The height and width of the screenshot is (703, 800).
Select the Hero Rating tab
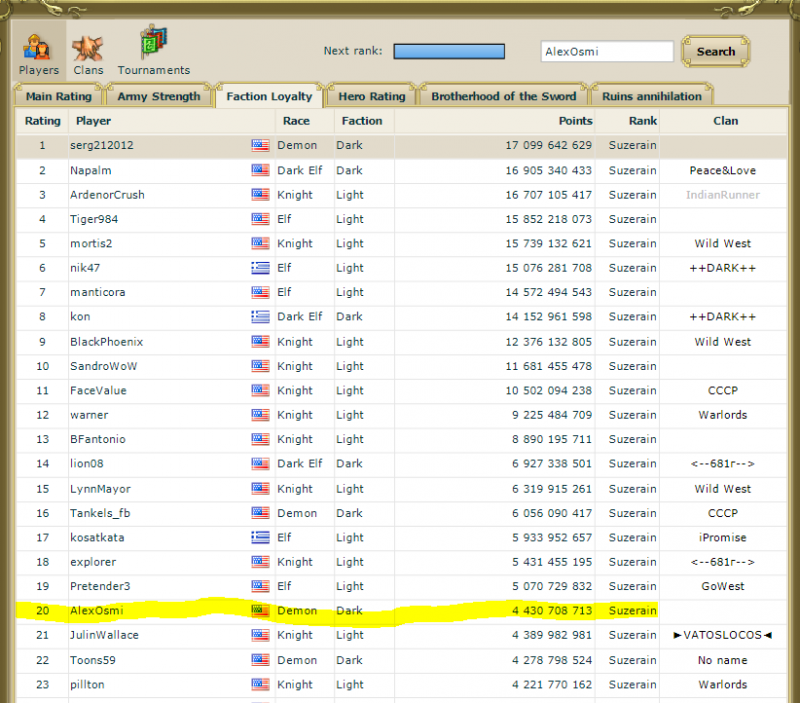371,97
